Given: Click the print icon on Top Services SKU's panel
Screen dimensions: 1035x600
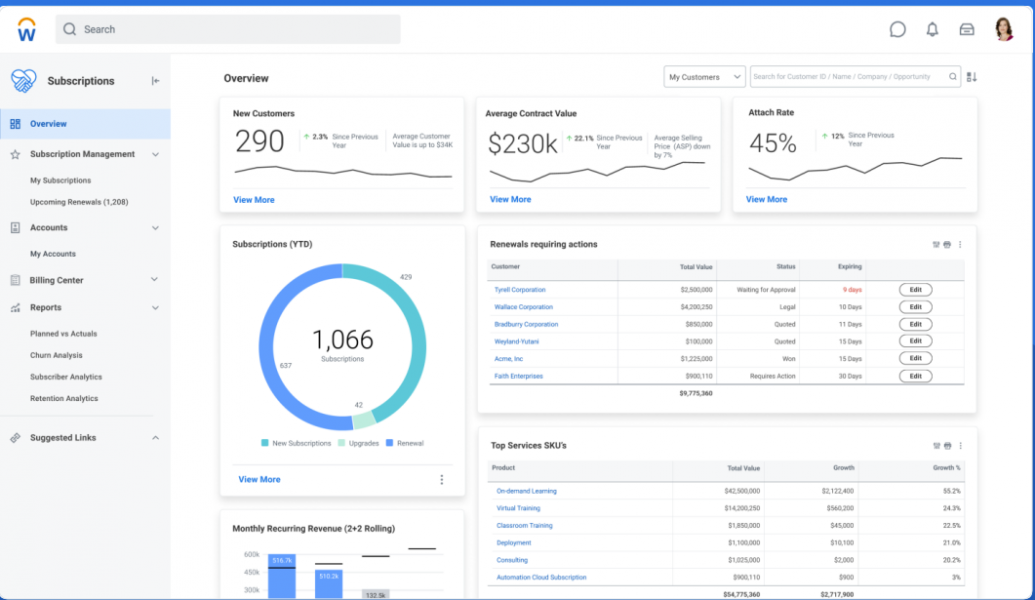Looking at the screenshot, I should 948,446.
